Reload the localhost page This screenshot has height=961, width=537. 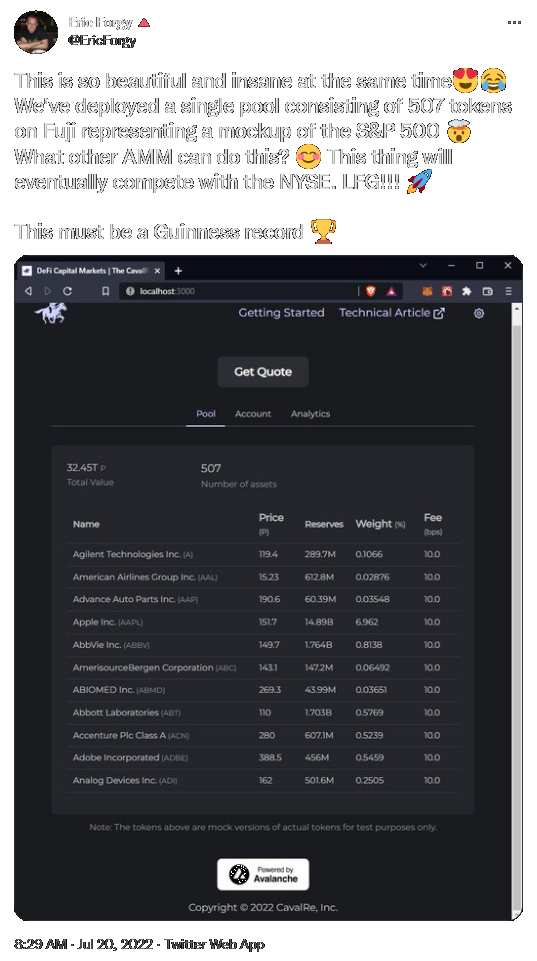pyautogui.click(x=67, y=291)
